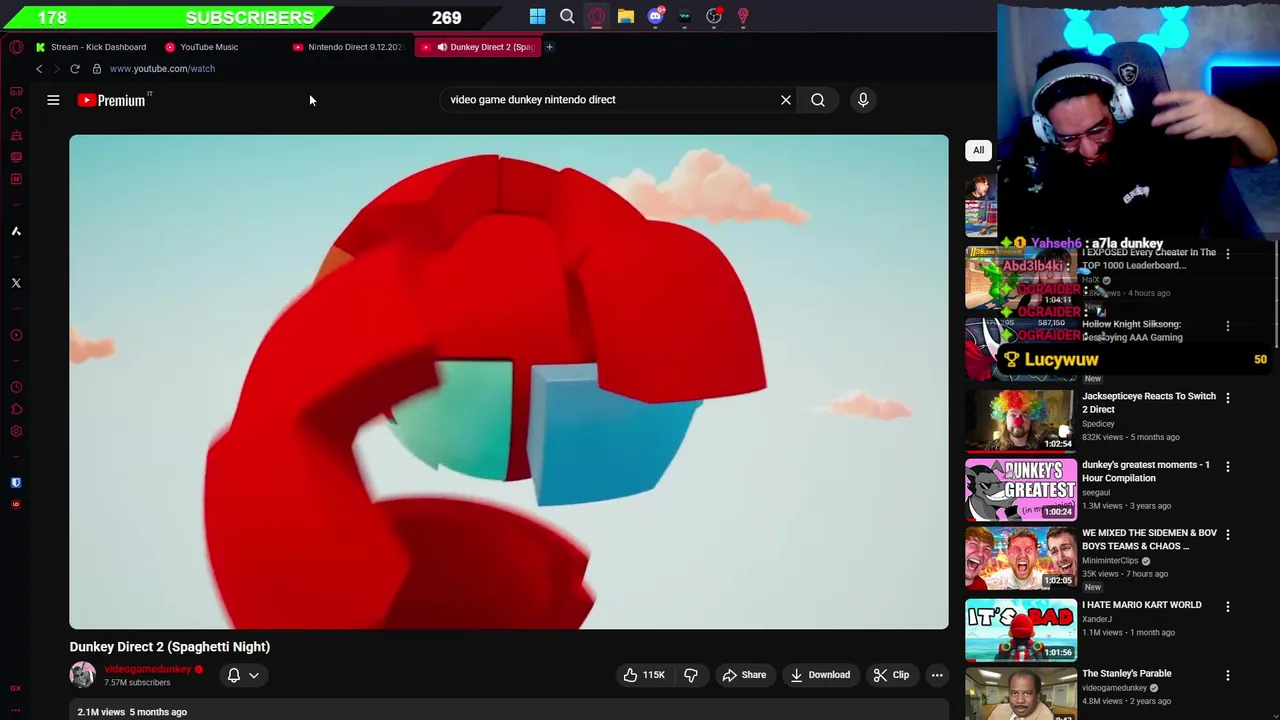Screen dimensions: 1280x720
Task: Open the Windows Start menu
Action: 537,16
